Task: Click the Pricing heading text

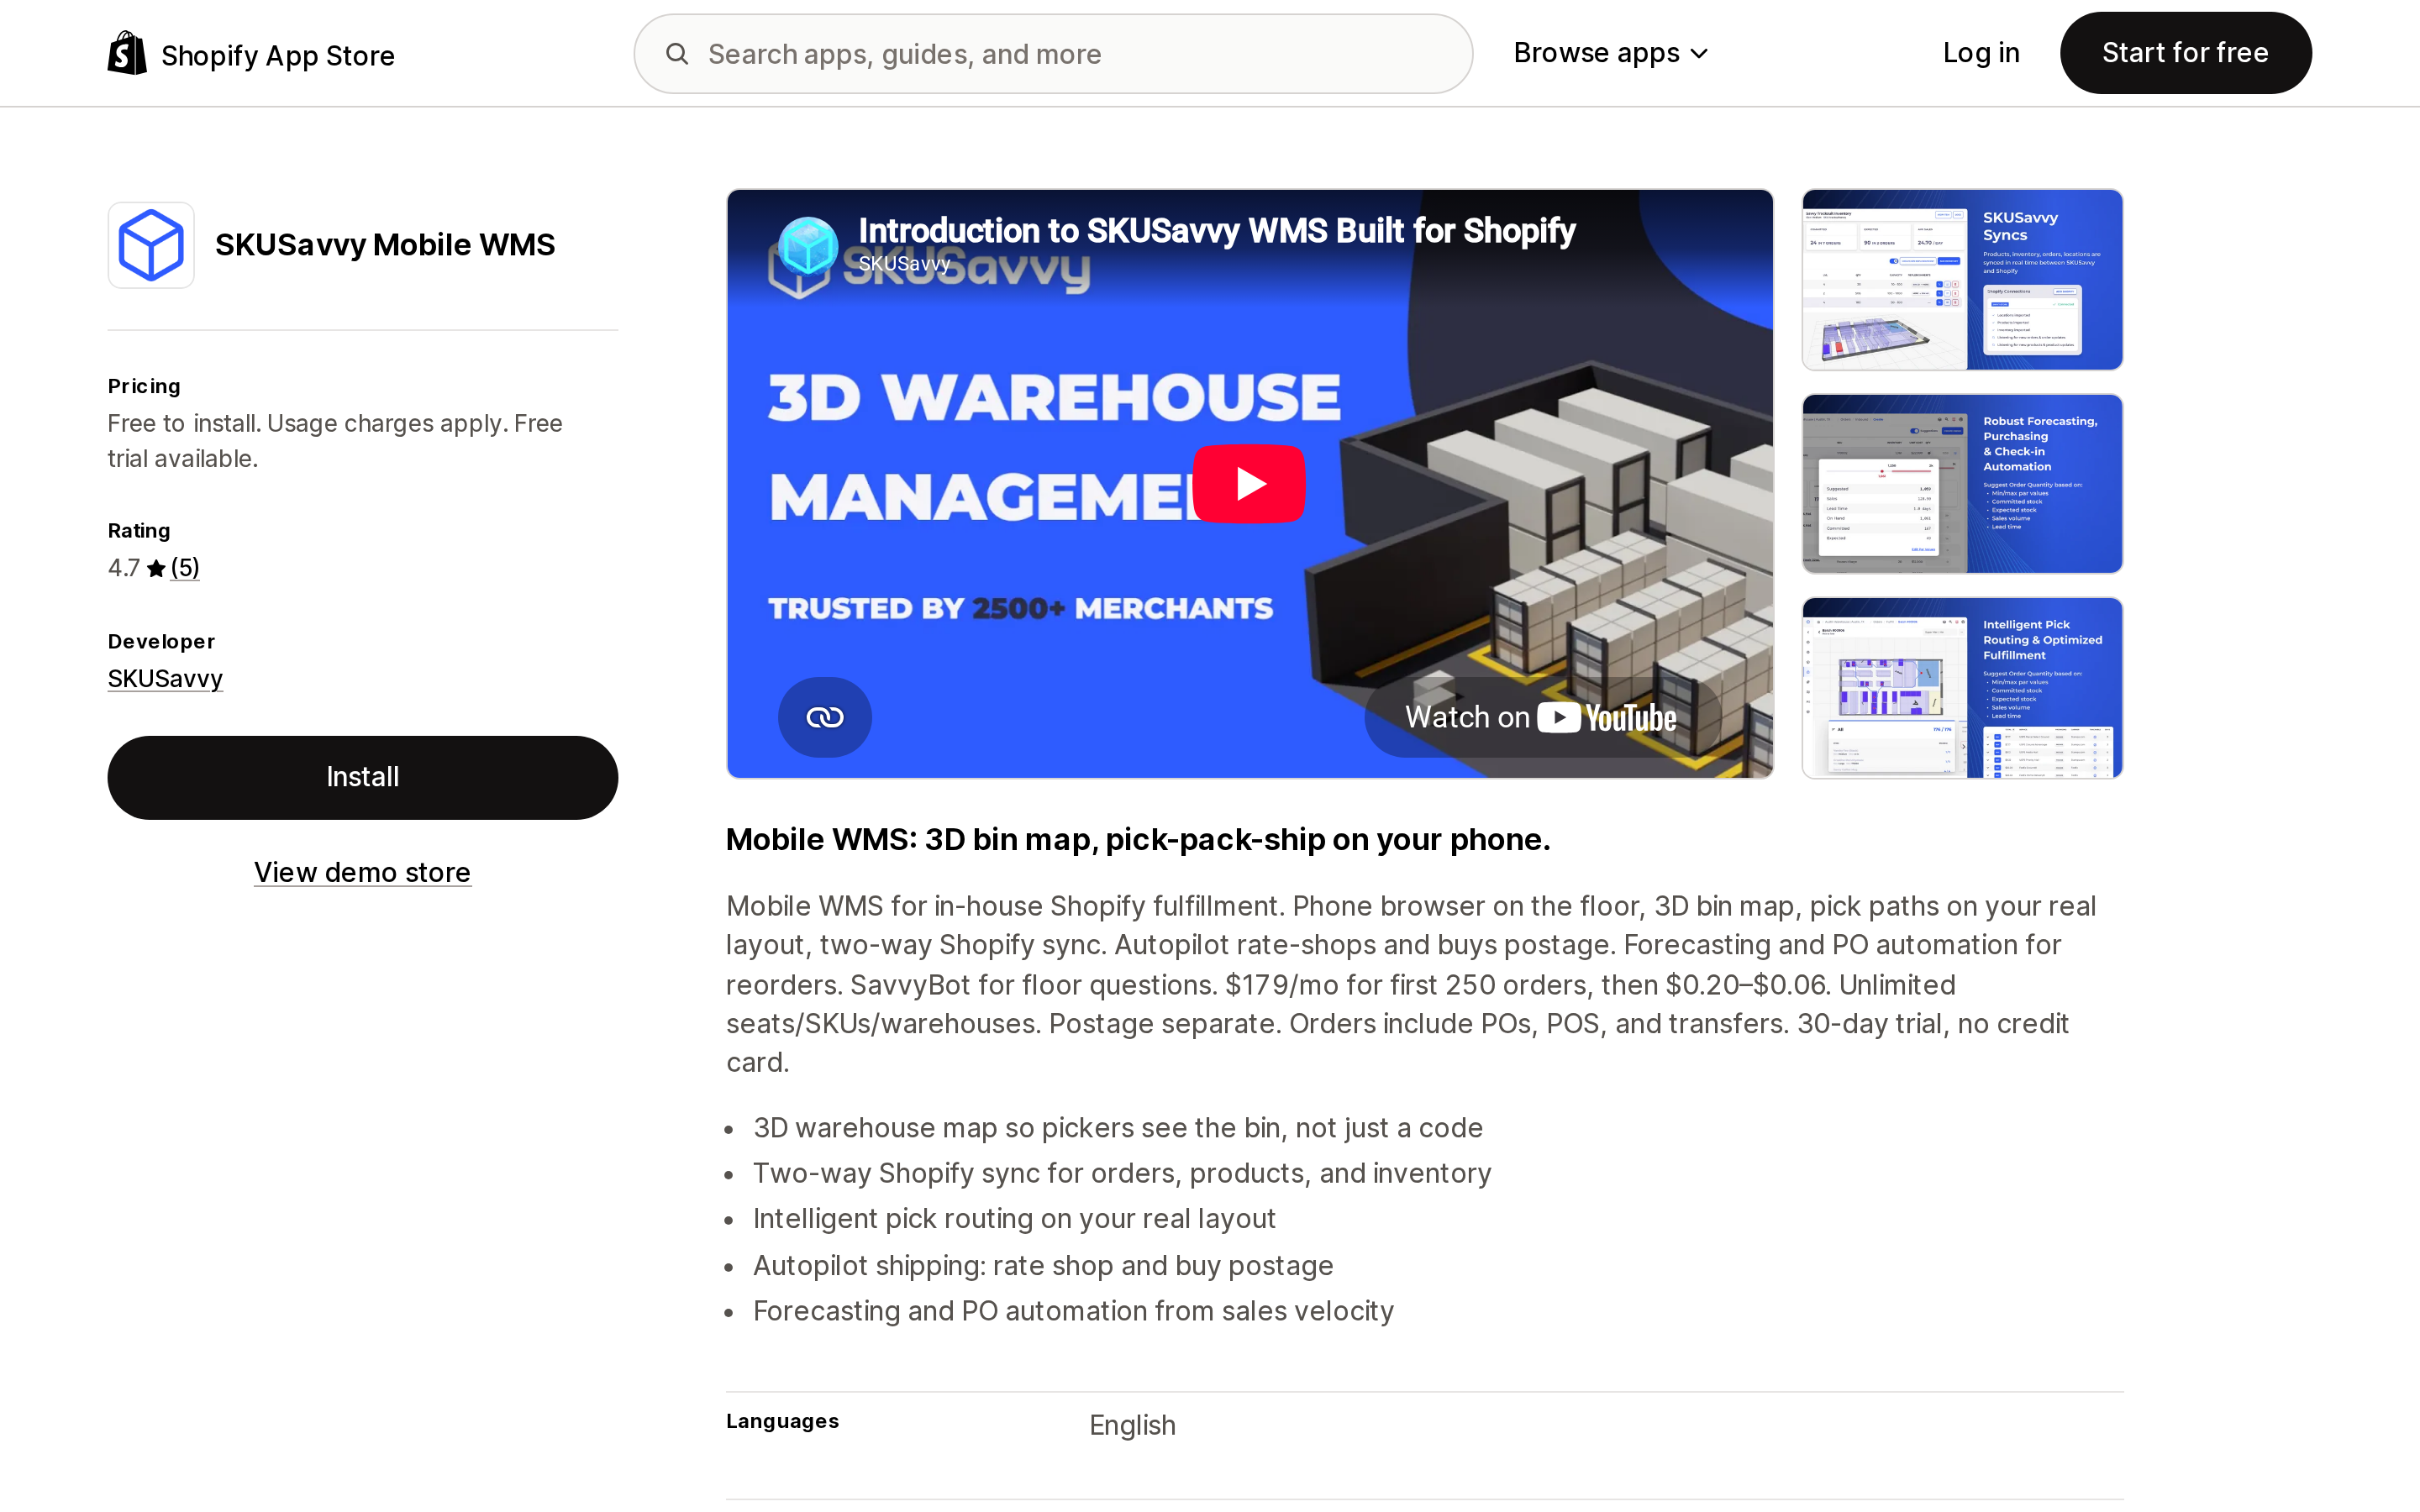Action: pyautogui.click(x=144, y=386)
